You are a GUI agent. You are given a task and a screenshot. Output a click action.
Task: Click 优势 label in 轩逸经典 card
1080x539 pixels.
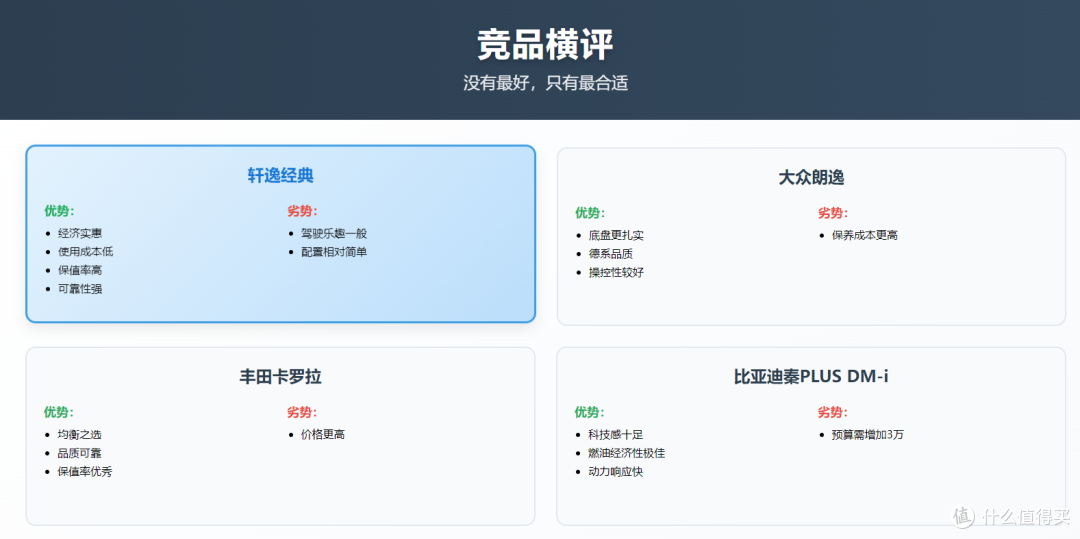(x=59, y=211)
